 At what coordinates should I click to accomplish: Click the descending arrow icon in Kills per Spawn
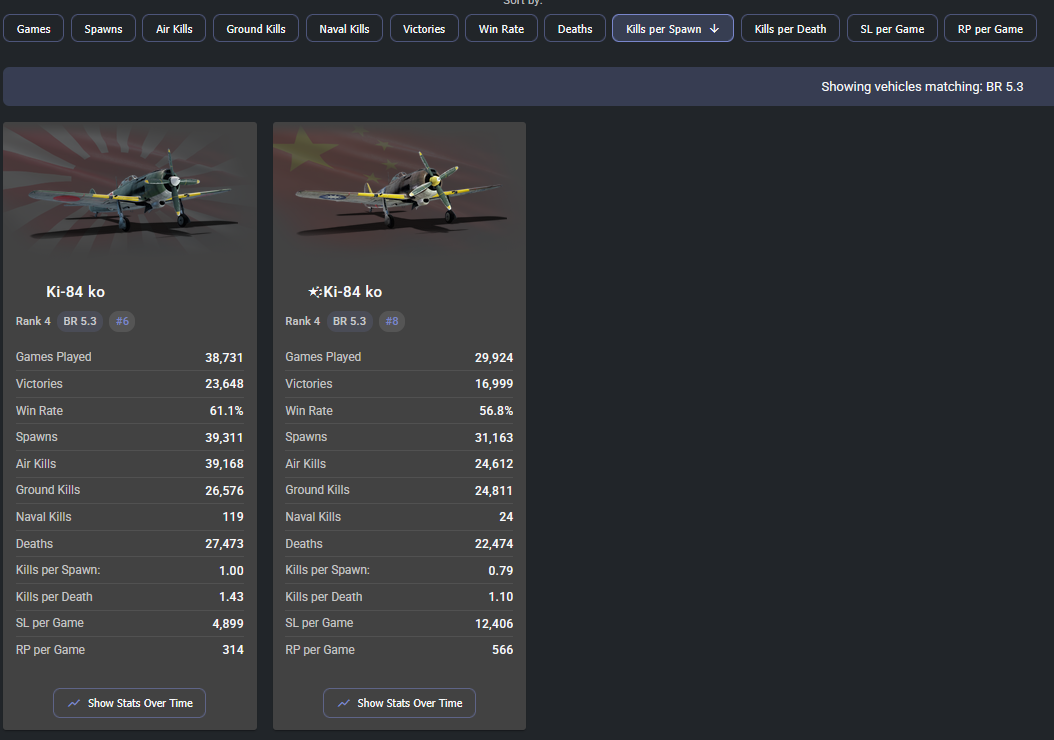714,29
